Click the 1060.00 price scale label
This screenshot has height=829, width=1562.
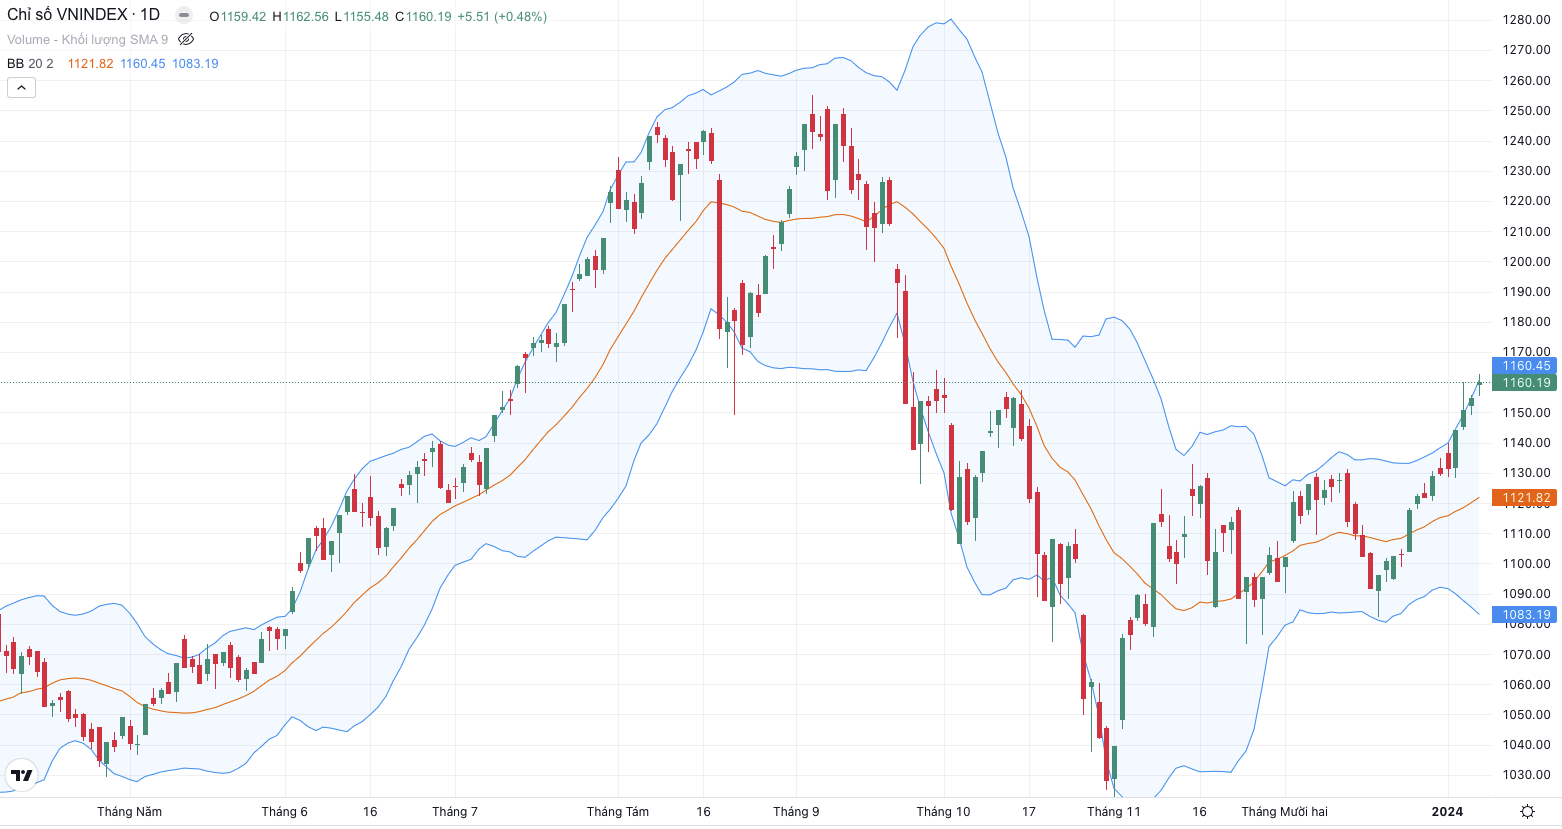point(1526,685)
